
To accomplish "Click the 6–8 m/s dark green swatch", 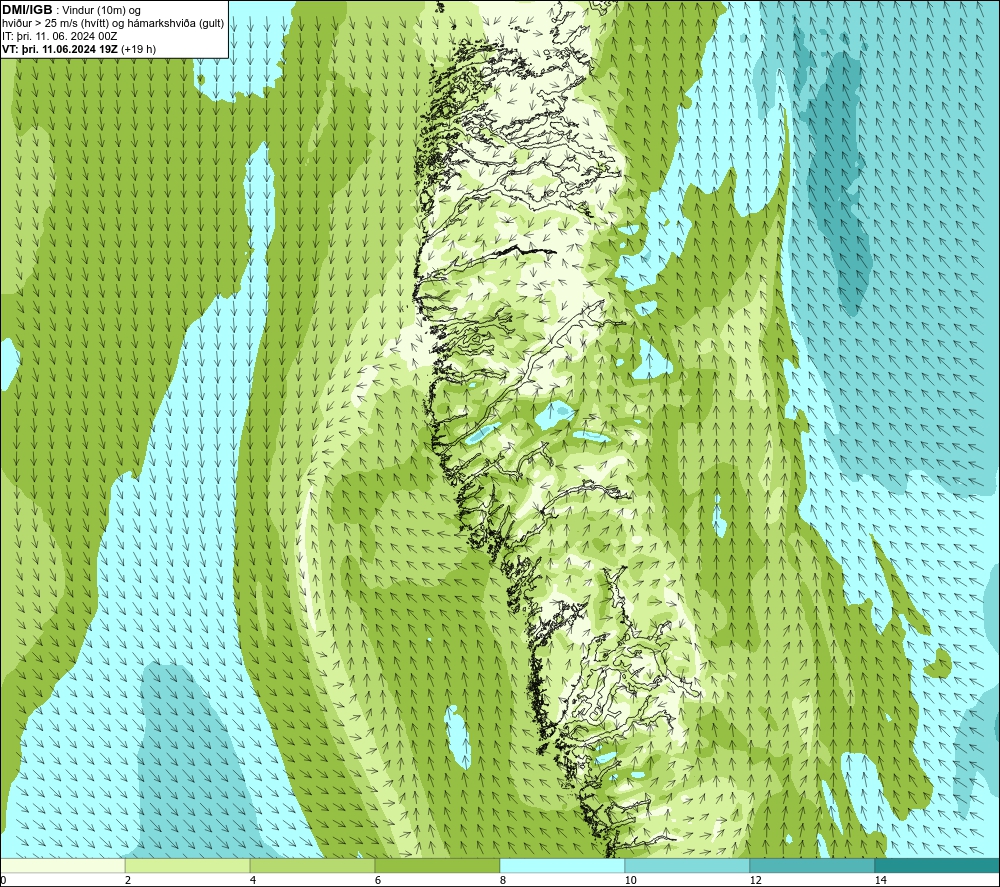I will click(x=438, y=865).
